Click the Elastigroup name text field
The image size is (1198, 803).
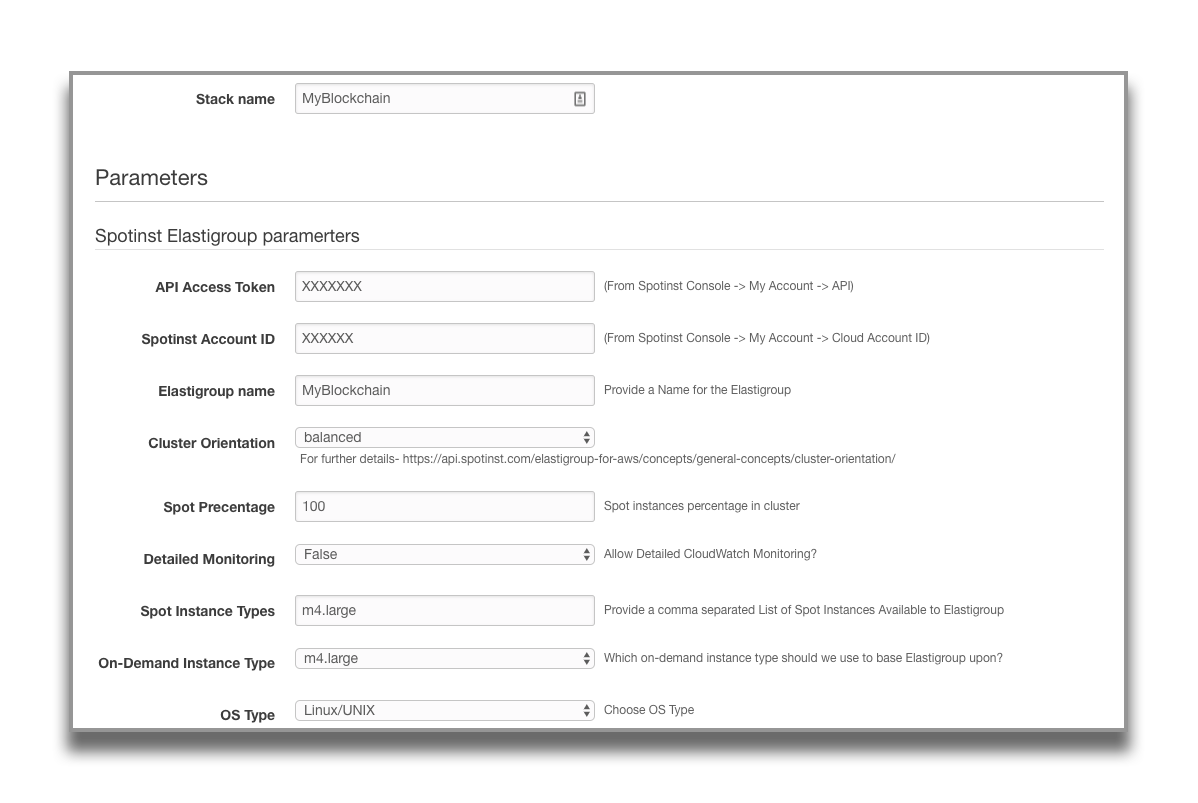pos(444,391)
